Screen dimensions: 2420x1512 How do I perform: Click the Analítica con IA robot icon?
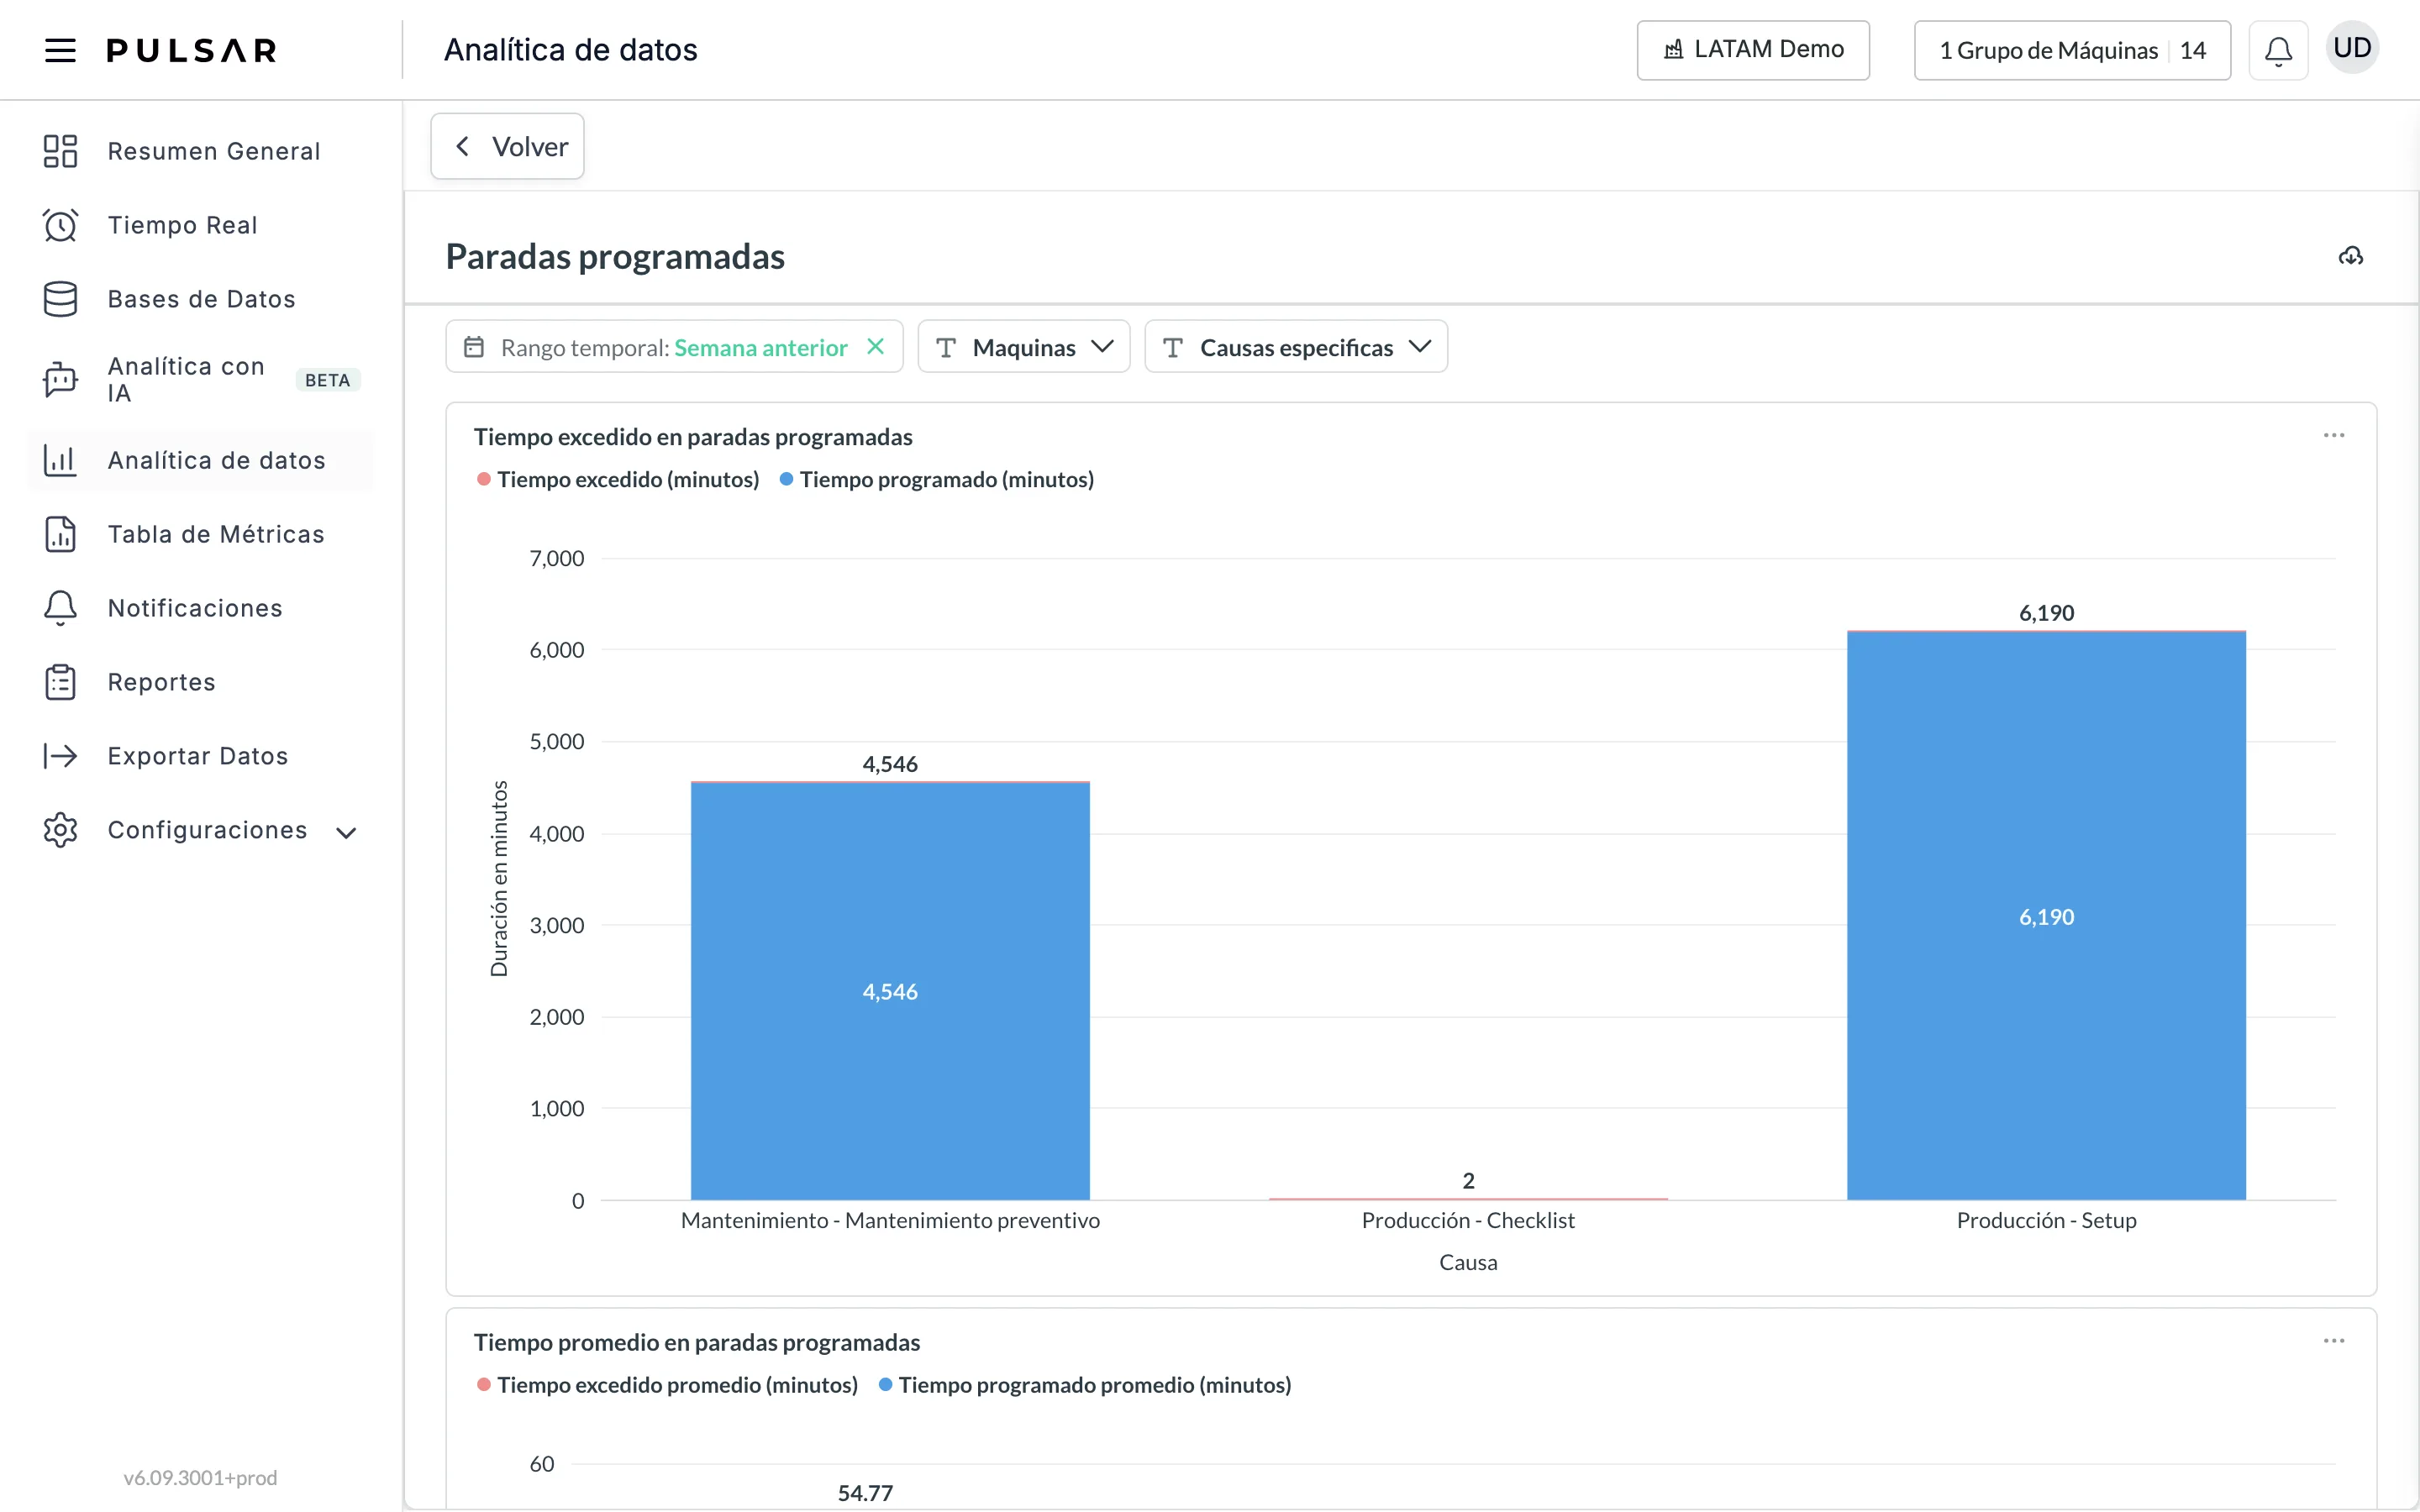tap(60, 380)
